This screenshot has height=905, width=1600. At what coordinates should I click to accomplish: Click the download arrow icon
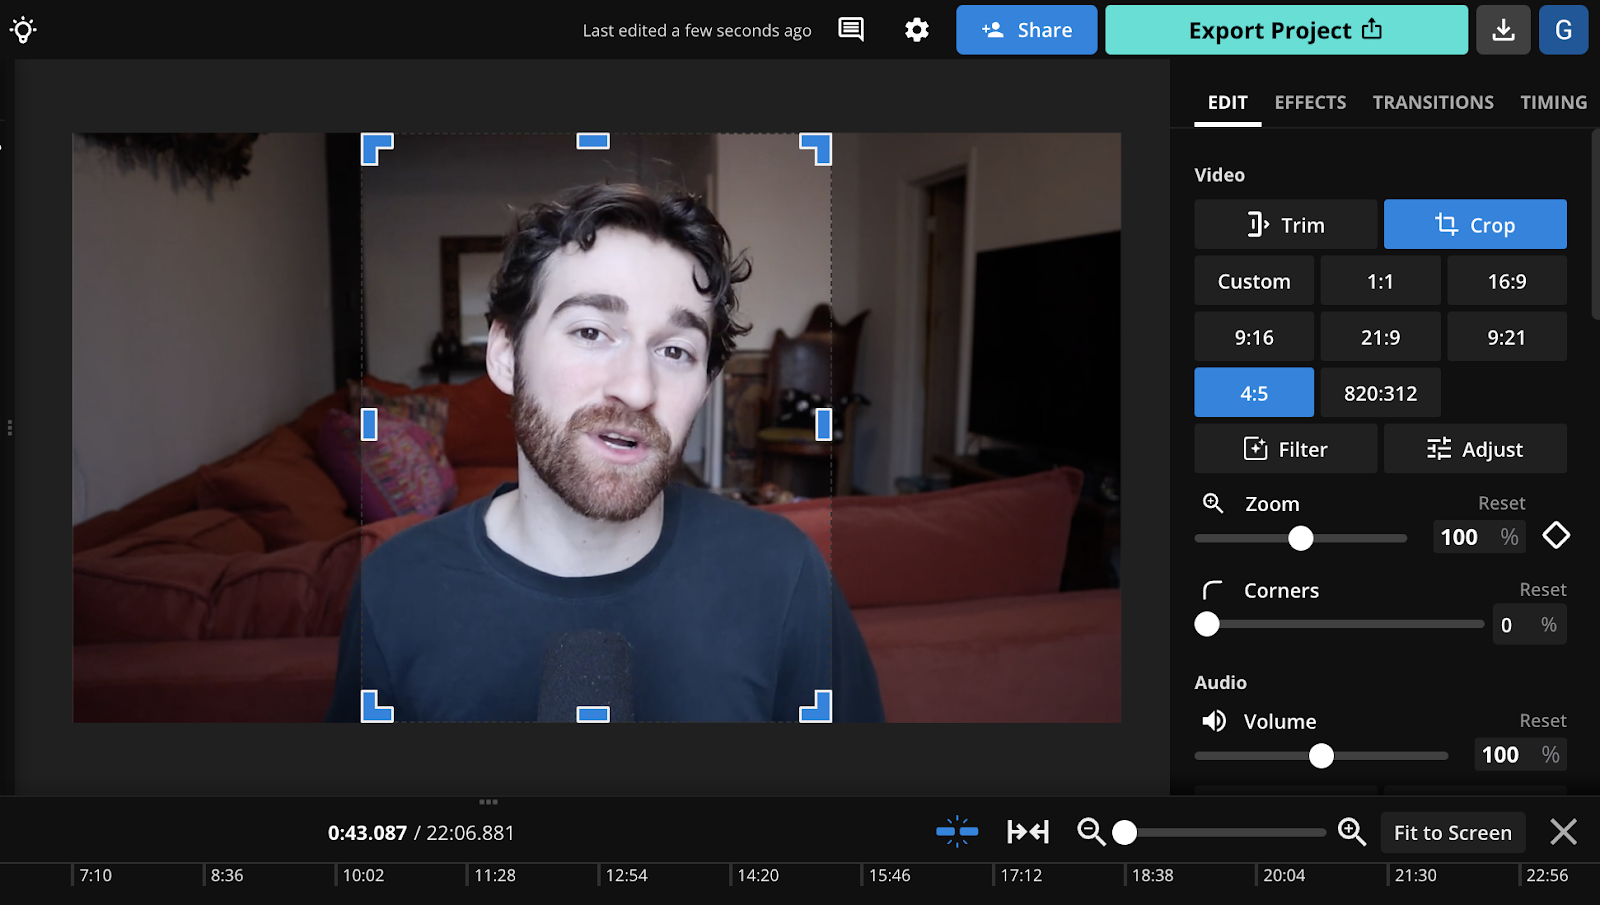pyautogui.click(x=1503, y=30)
